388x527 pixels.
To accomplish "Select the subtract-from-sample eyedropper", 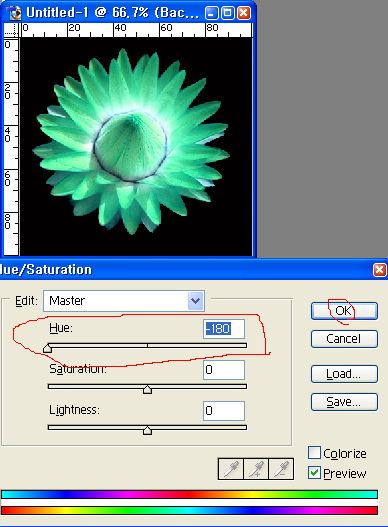I will click(281, 469).
